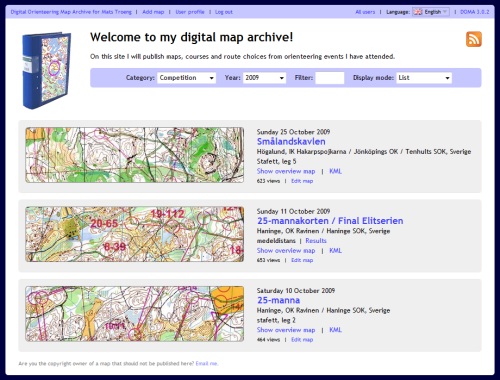Show overview map for 25-manna

(286, 330)
